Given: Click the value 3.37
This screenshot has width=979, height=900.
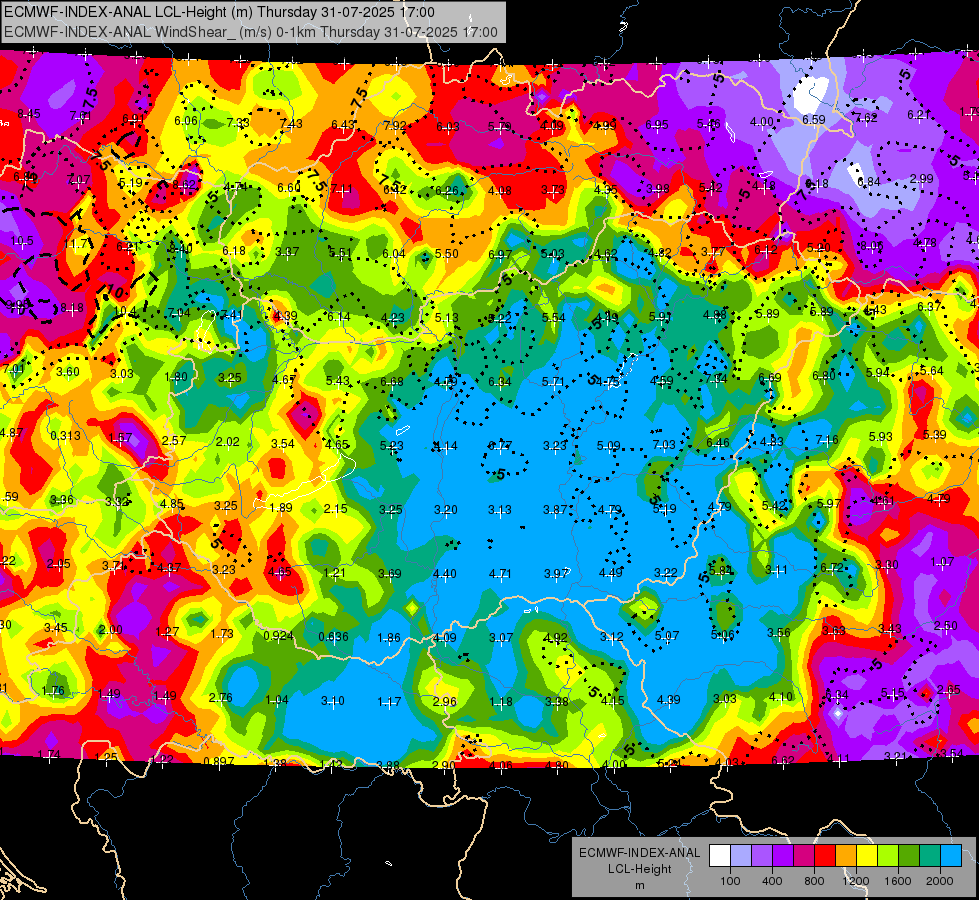Looking at the screenshot, I should pyautogui.click(x=287, y=252).
